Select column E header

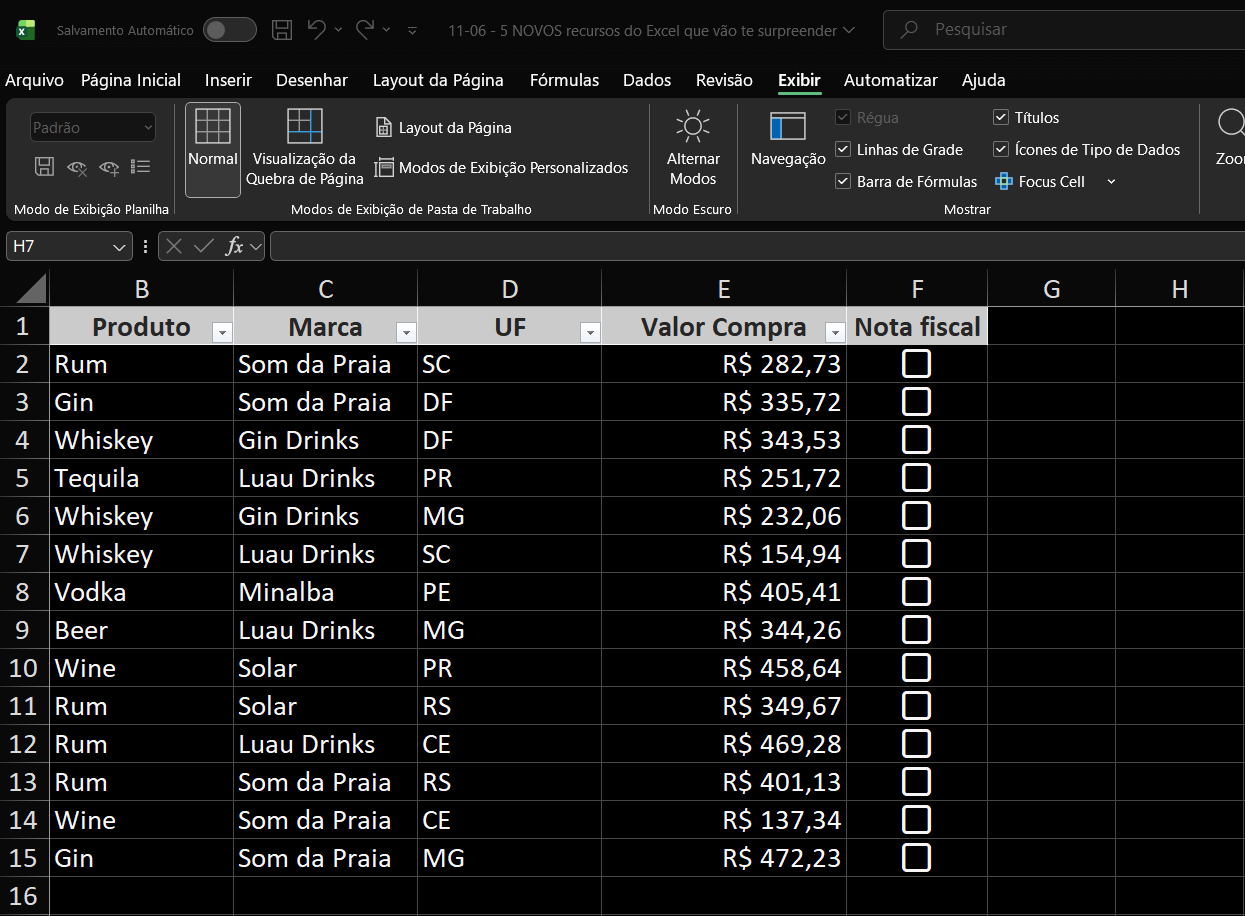click(724, 289)
